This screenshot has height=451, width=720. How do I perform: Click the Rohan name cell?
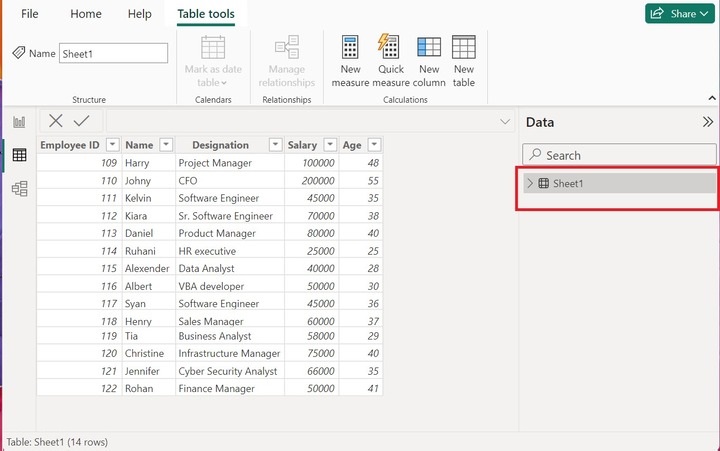[x=149, y=389]
